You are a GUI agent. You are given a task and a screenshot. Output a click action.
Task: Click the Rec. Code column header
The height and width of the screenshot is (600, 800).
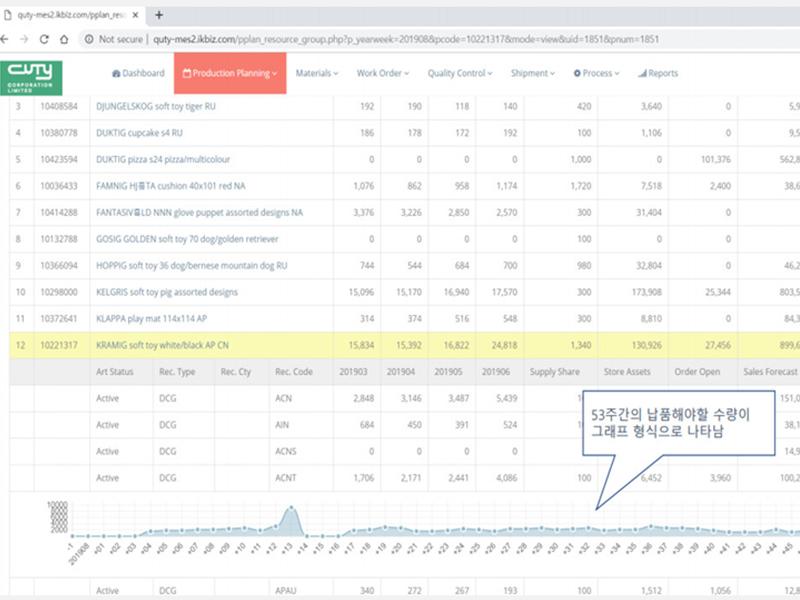294,371
